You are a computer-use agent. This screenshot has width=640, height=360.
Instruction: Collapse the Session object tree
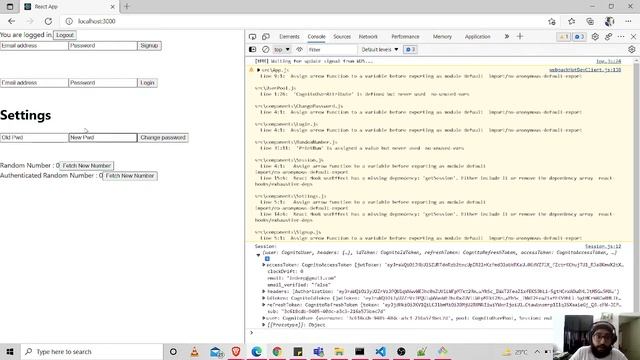coord(258,255)
